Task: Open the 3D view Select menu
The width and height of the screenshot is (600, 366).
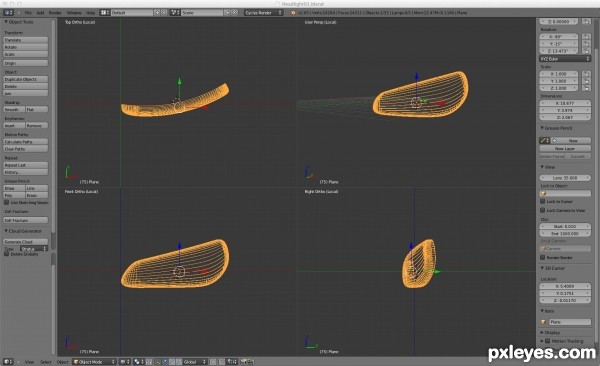Action: pos(46,362)
